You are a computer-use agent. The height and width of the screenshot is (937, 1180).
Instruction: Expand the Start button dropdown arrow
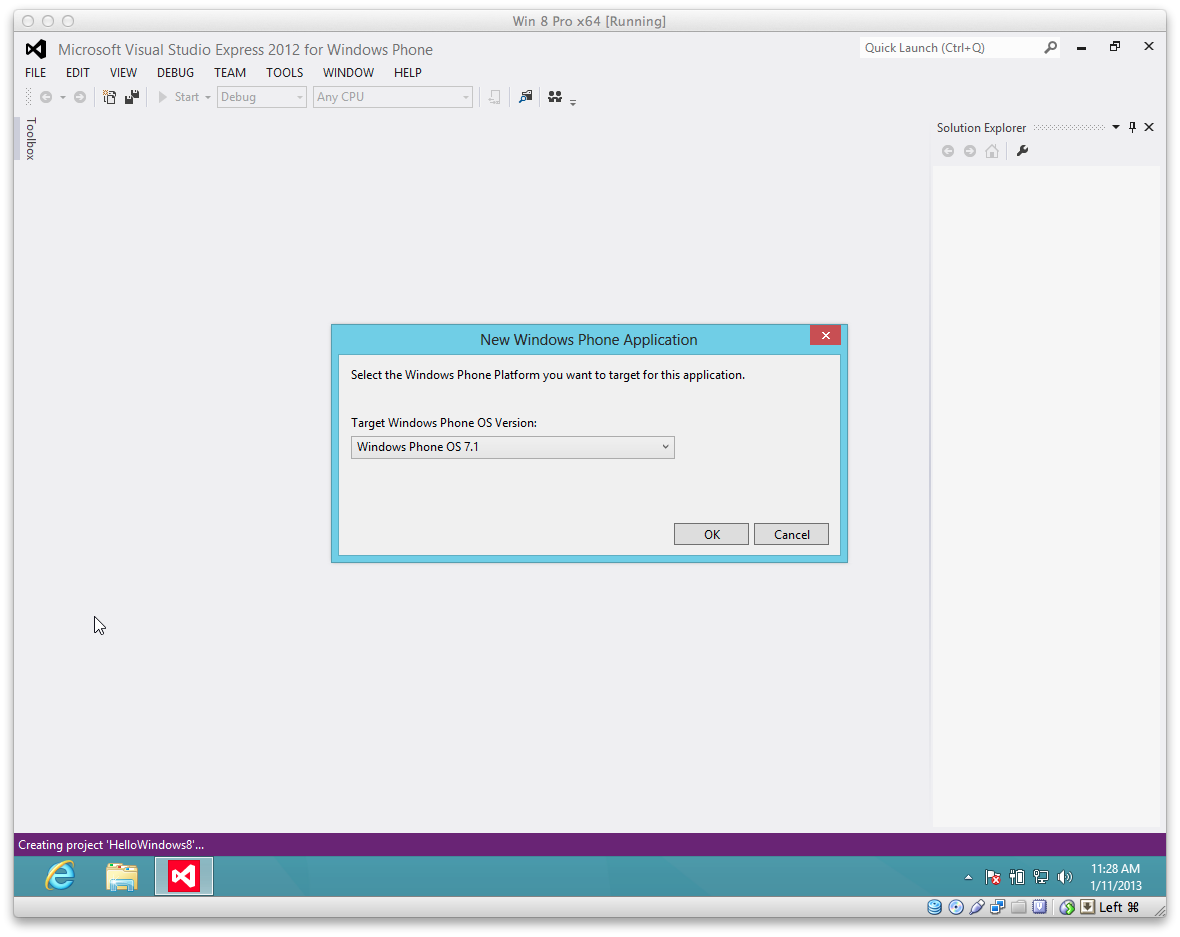(x=208, y=97)
